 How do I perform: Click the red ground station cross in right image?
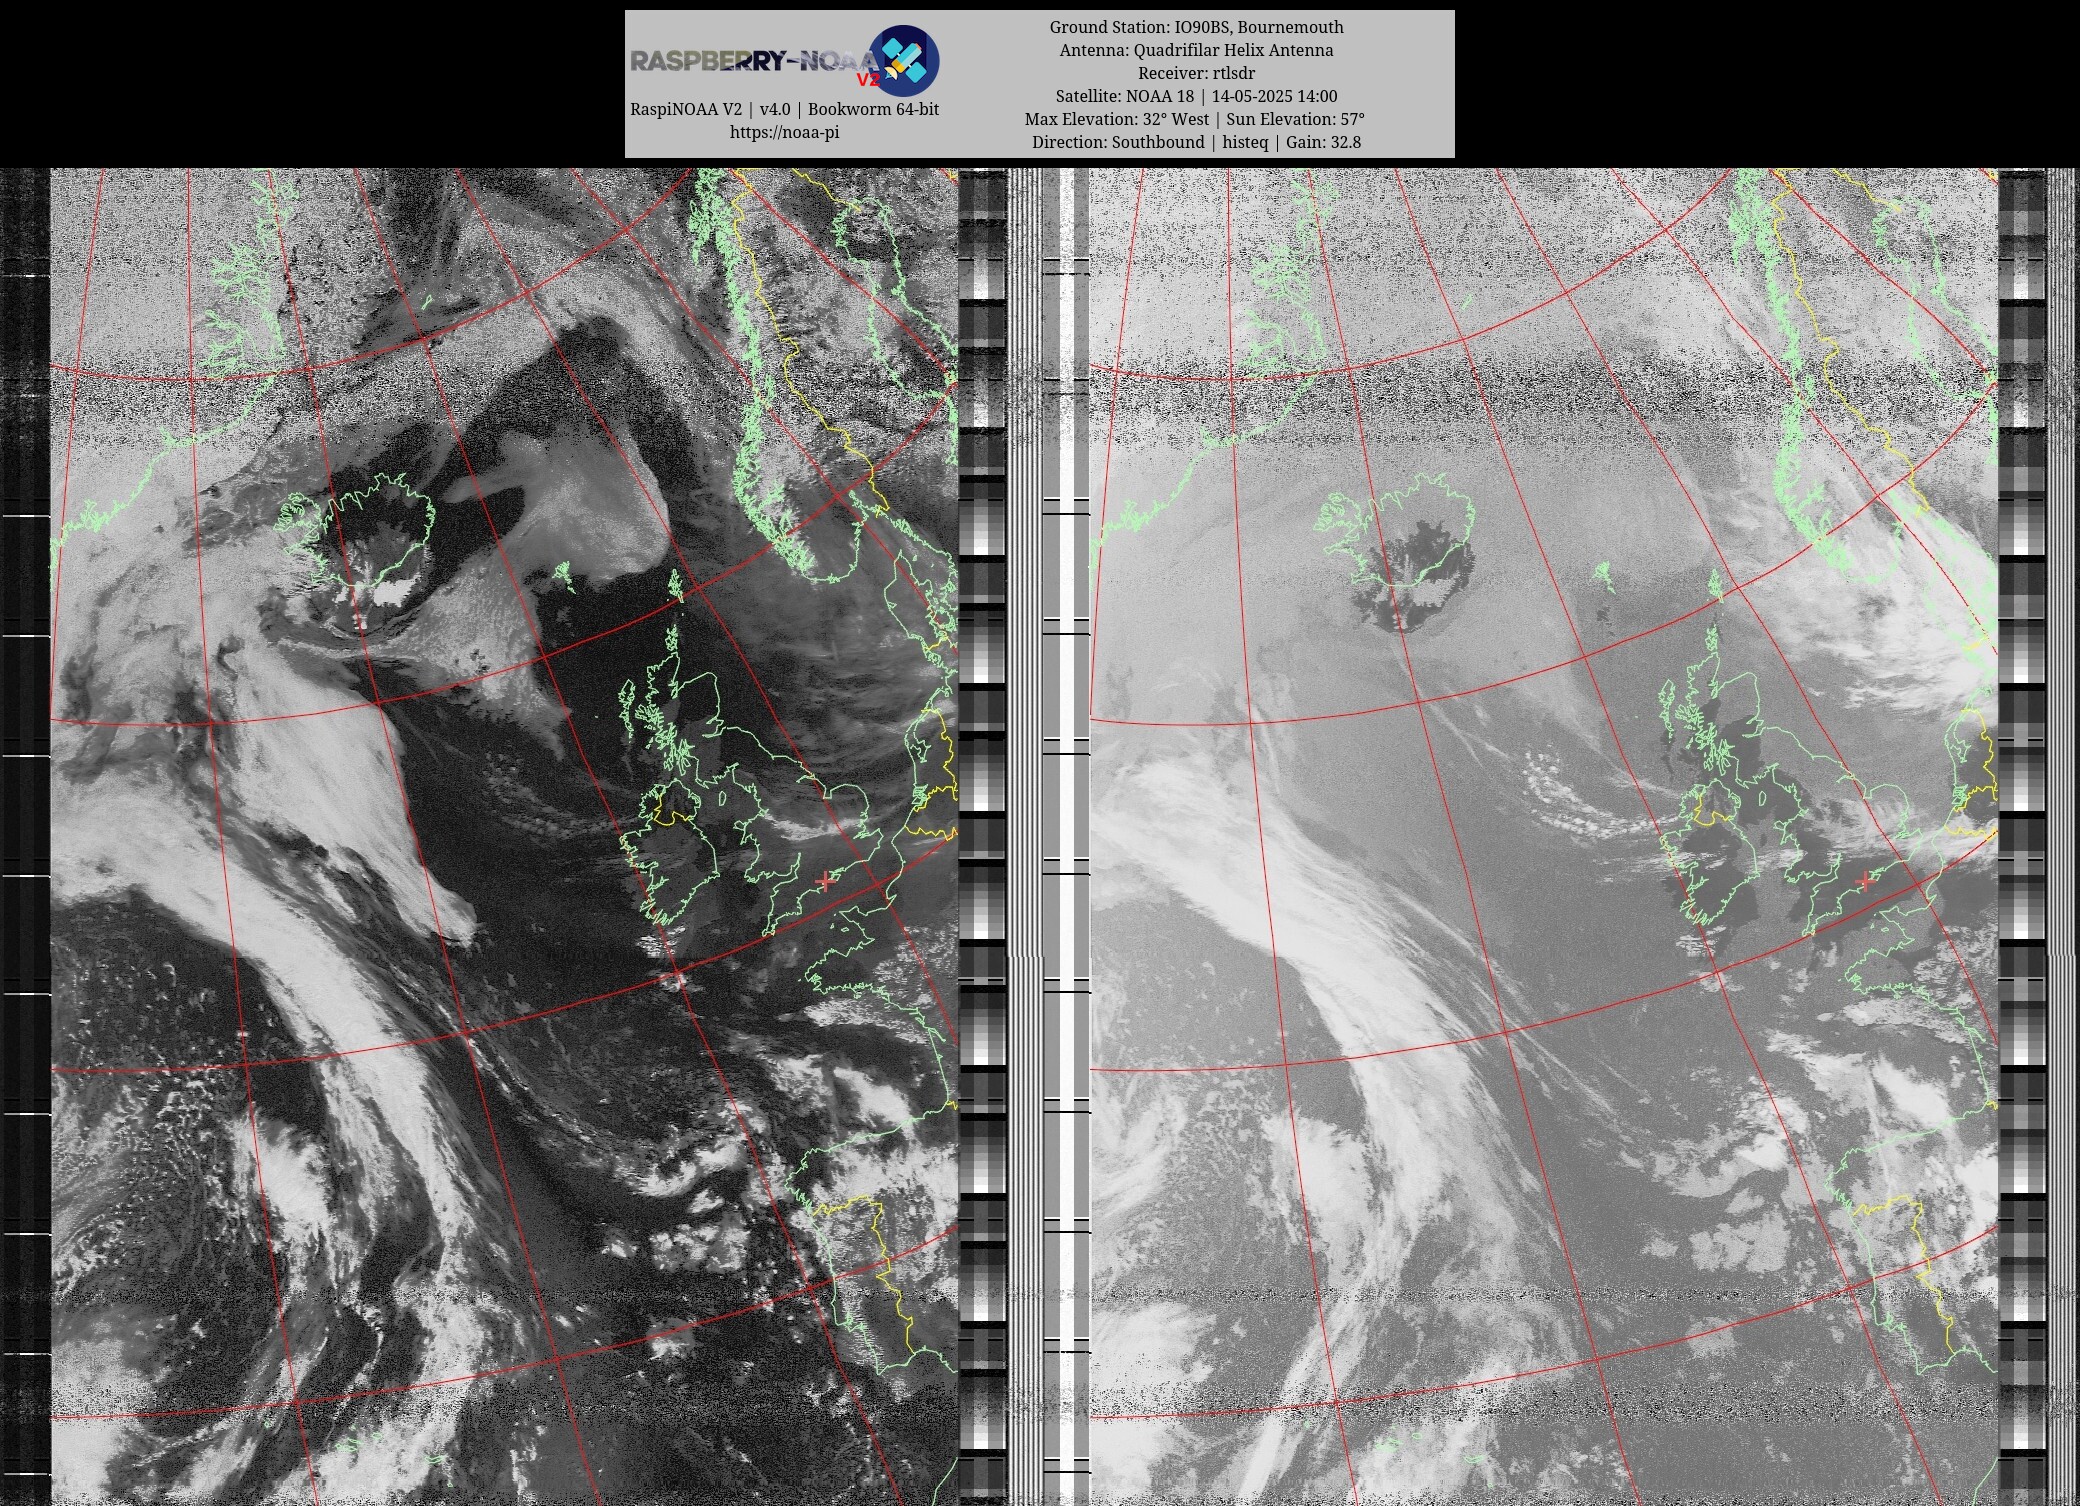tap(1864, 880)
